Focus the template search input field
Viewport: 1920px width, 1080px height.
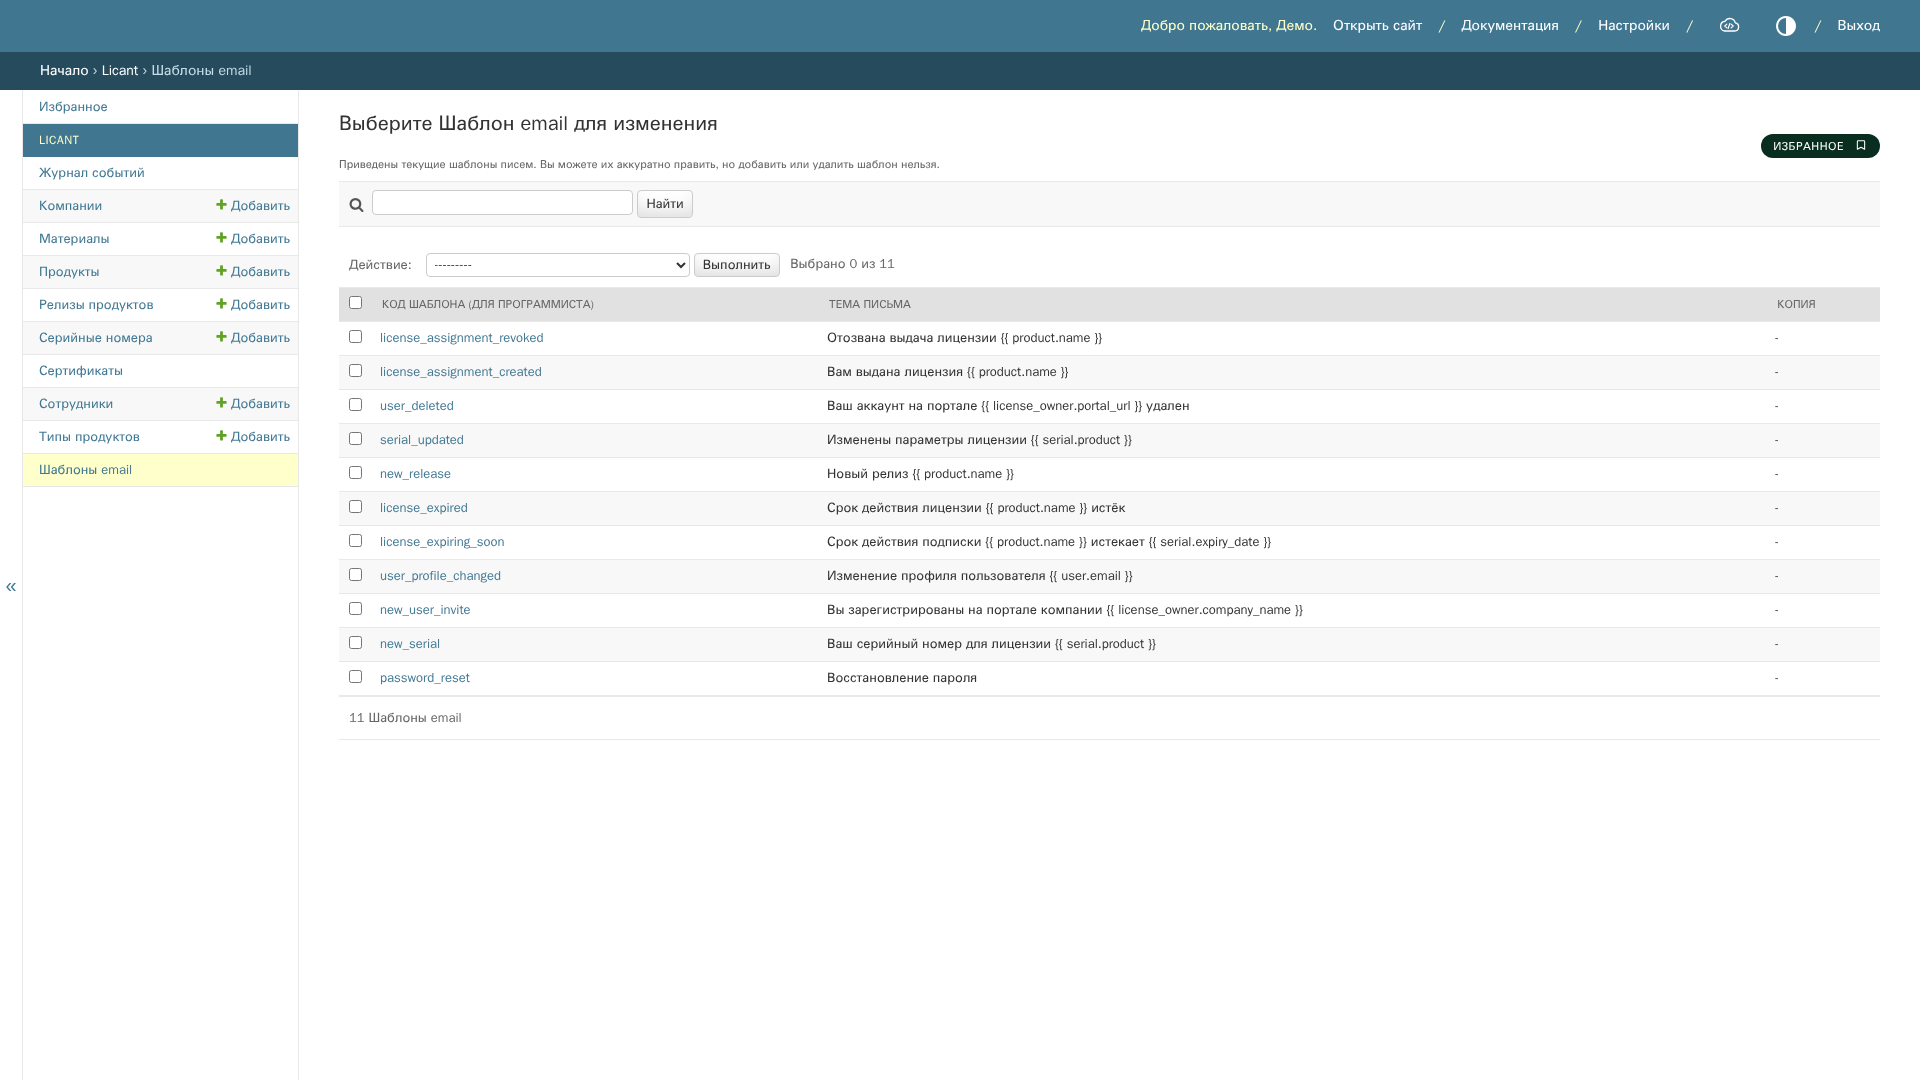coord(502,203)
